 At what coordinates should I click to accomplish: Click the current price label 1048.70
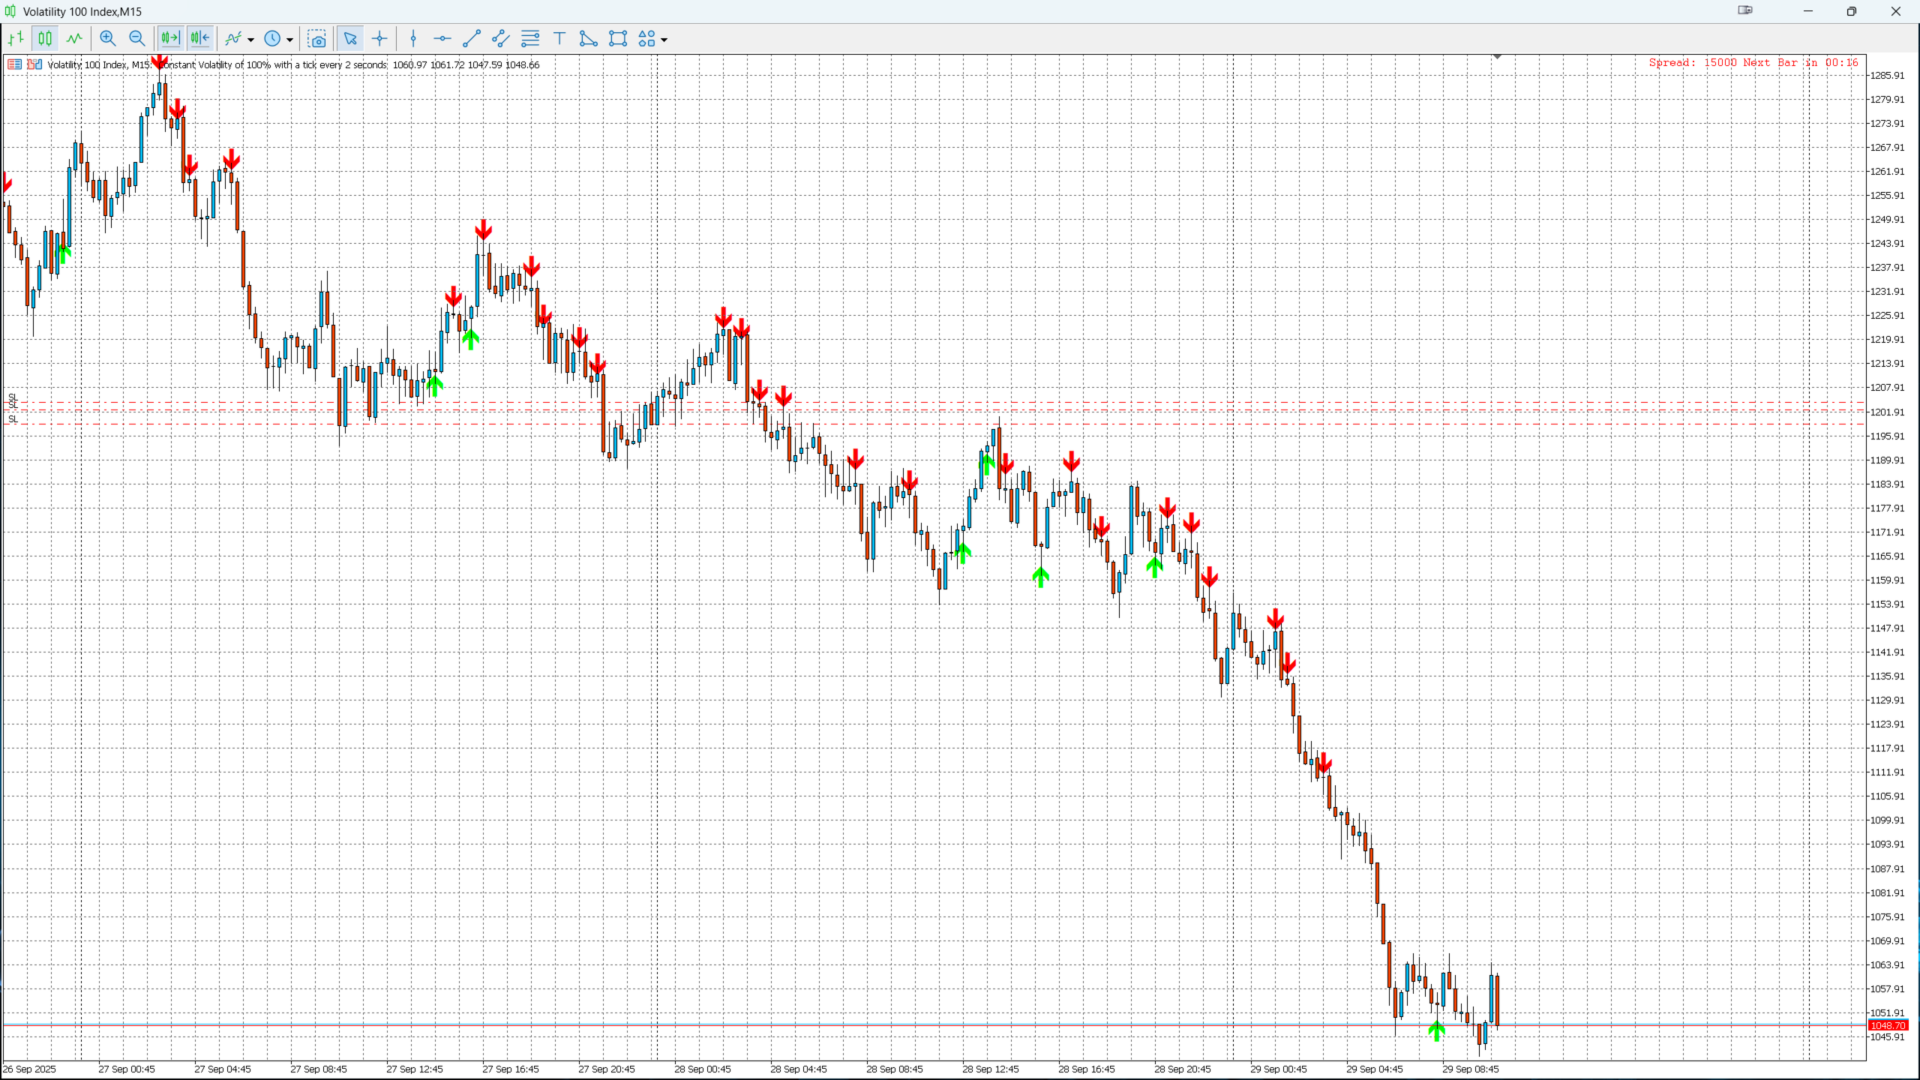[x=1888, y=1026]
